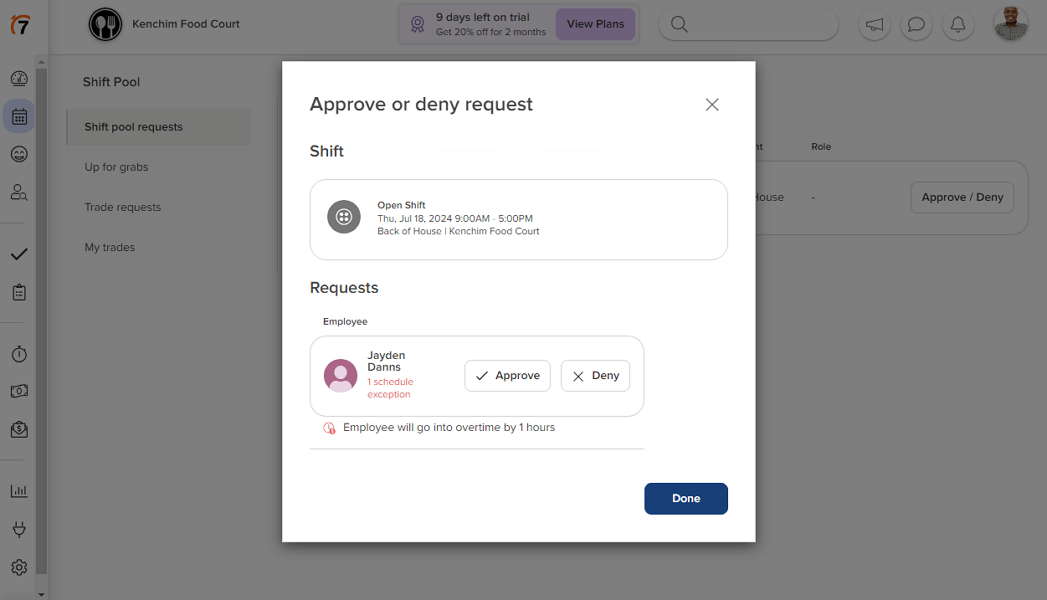Open the Schedule calendar icon in sidebar
This screenshot has width=1047, height=600.
coord(19,116)
